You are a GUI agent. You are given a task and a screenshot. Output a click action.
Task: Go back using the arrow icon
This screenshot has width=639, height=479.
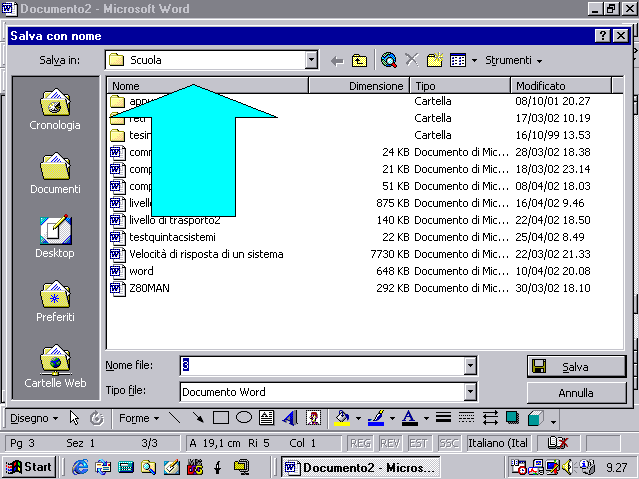click(x=337, y=61)
